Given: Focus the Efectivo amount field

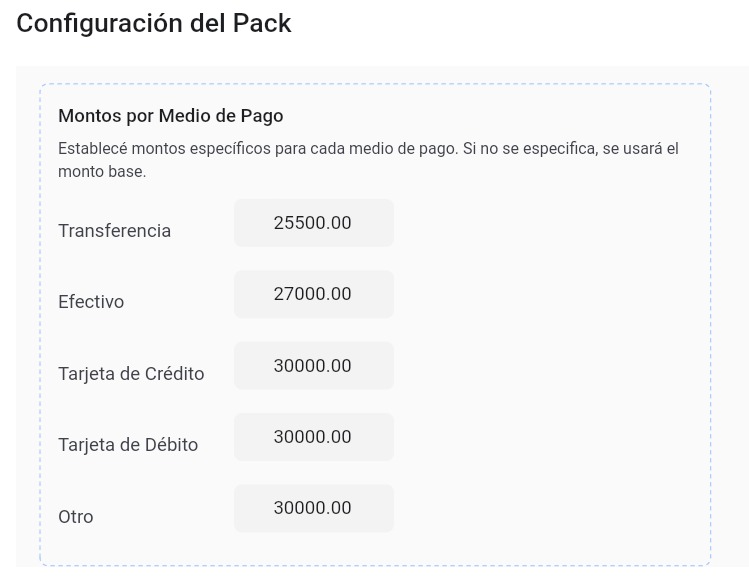Looking at the screenshot, I should tap(313, 294).
